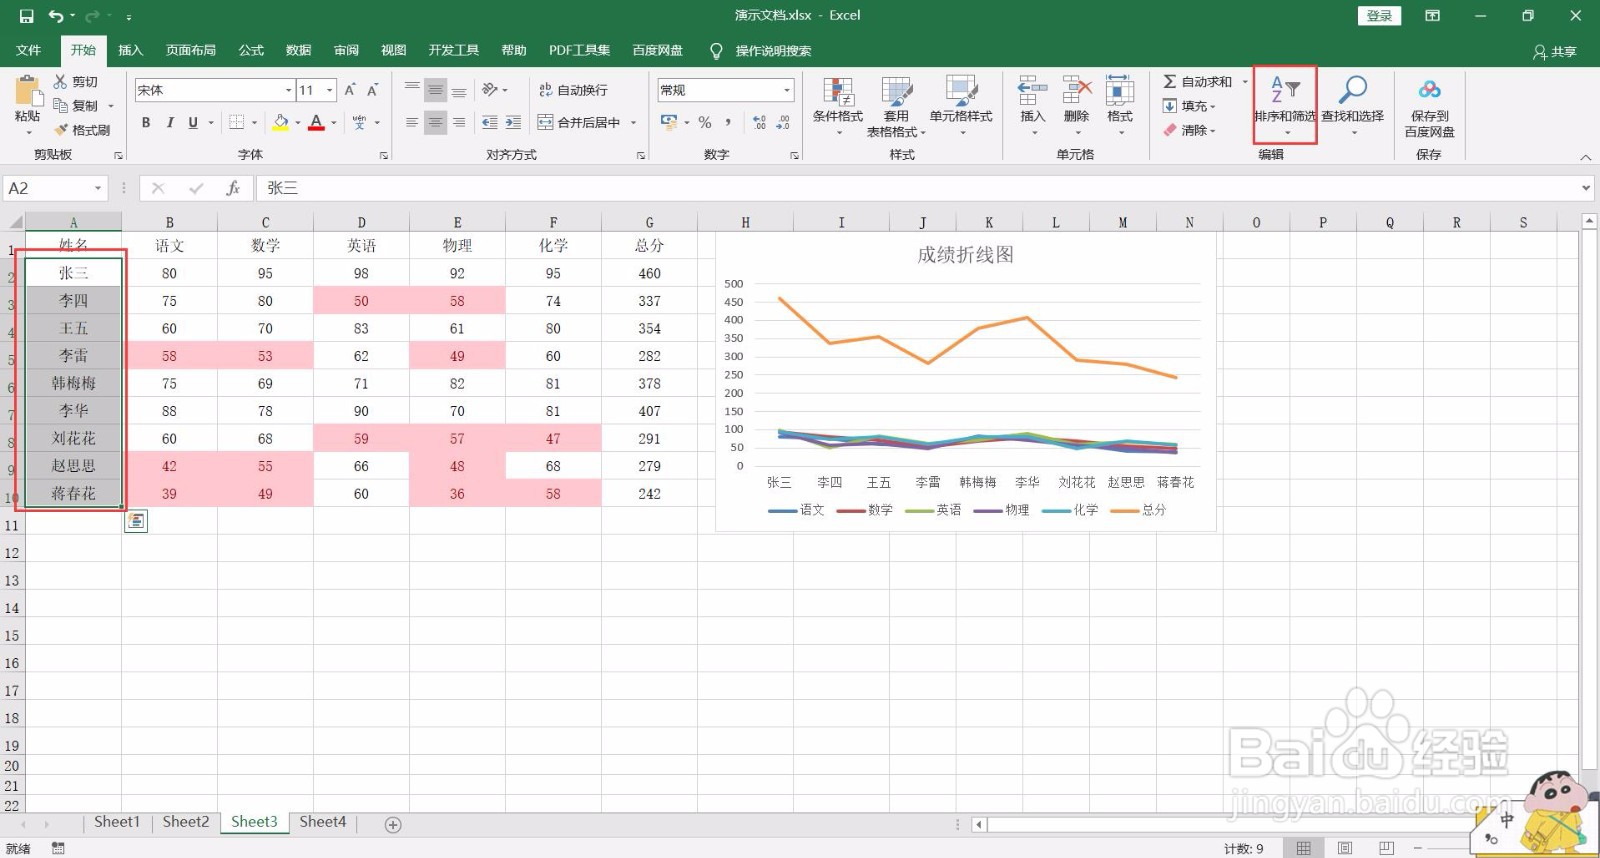The height and width of the screenshot is (858, 1600).
Task: Switch to the 插入 Insert tab
Action: 130,50
